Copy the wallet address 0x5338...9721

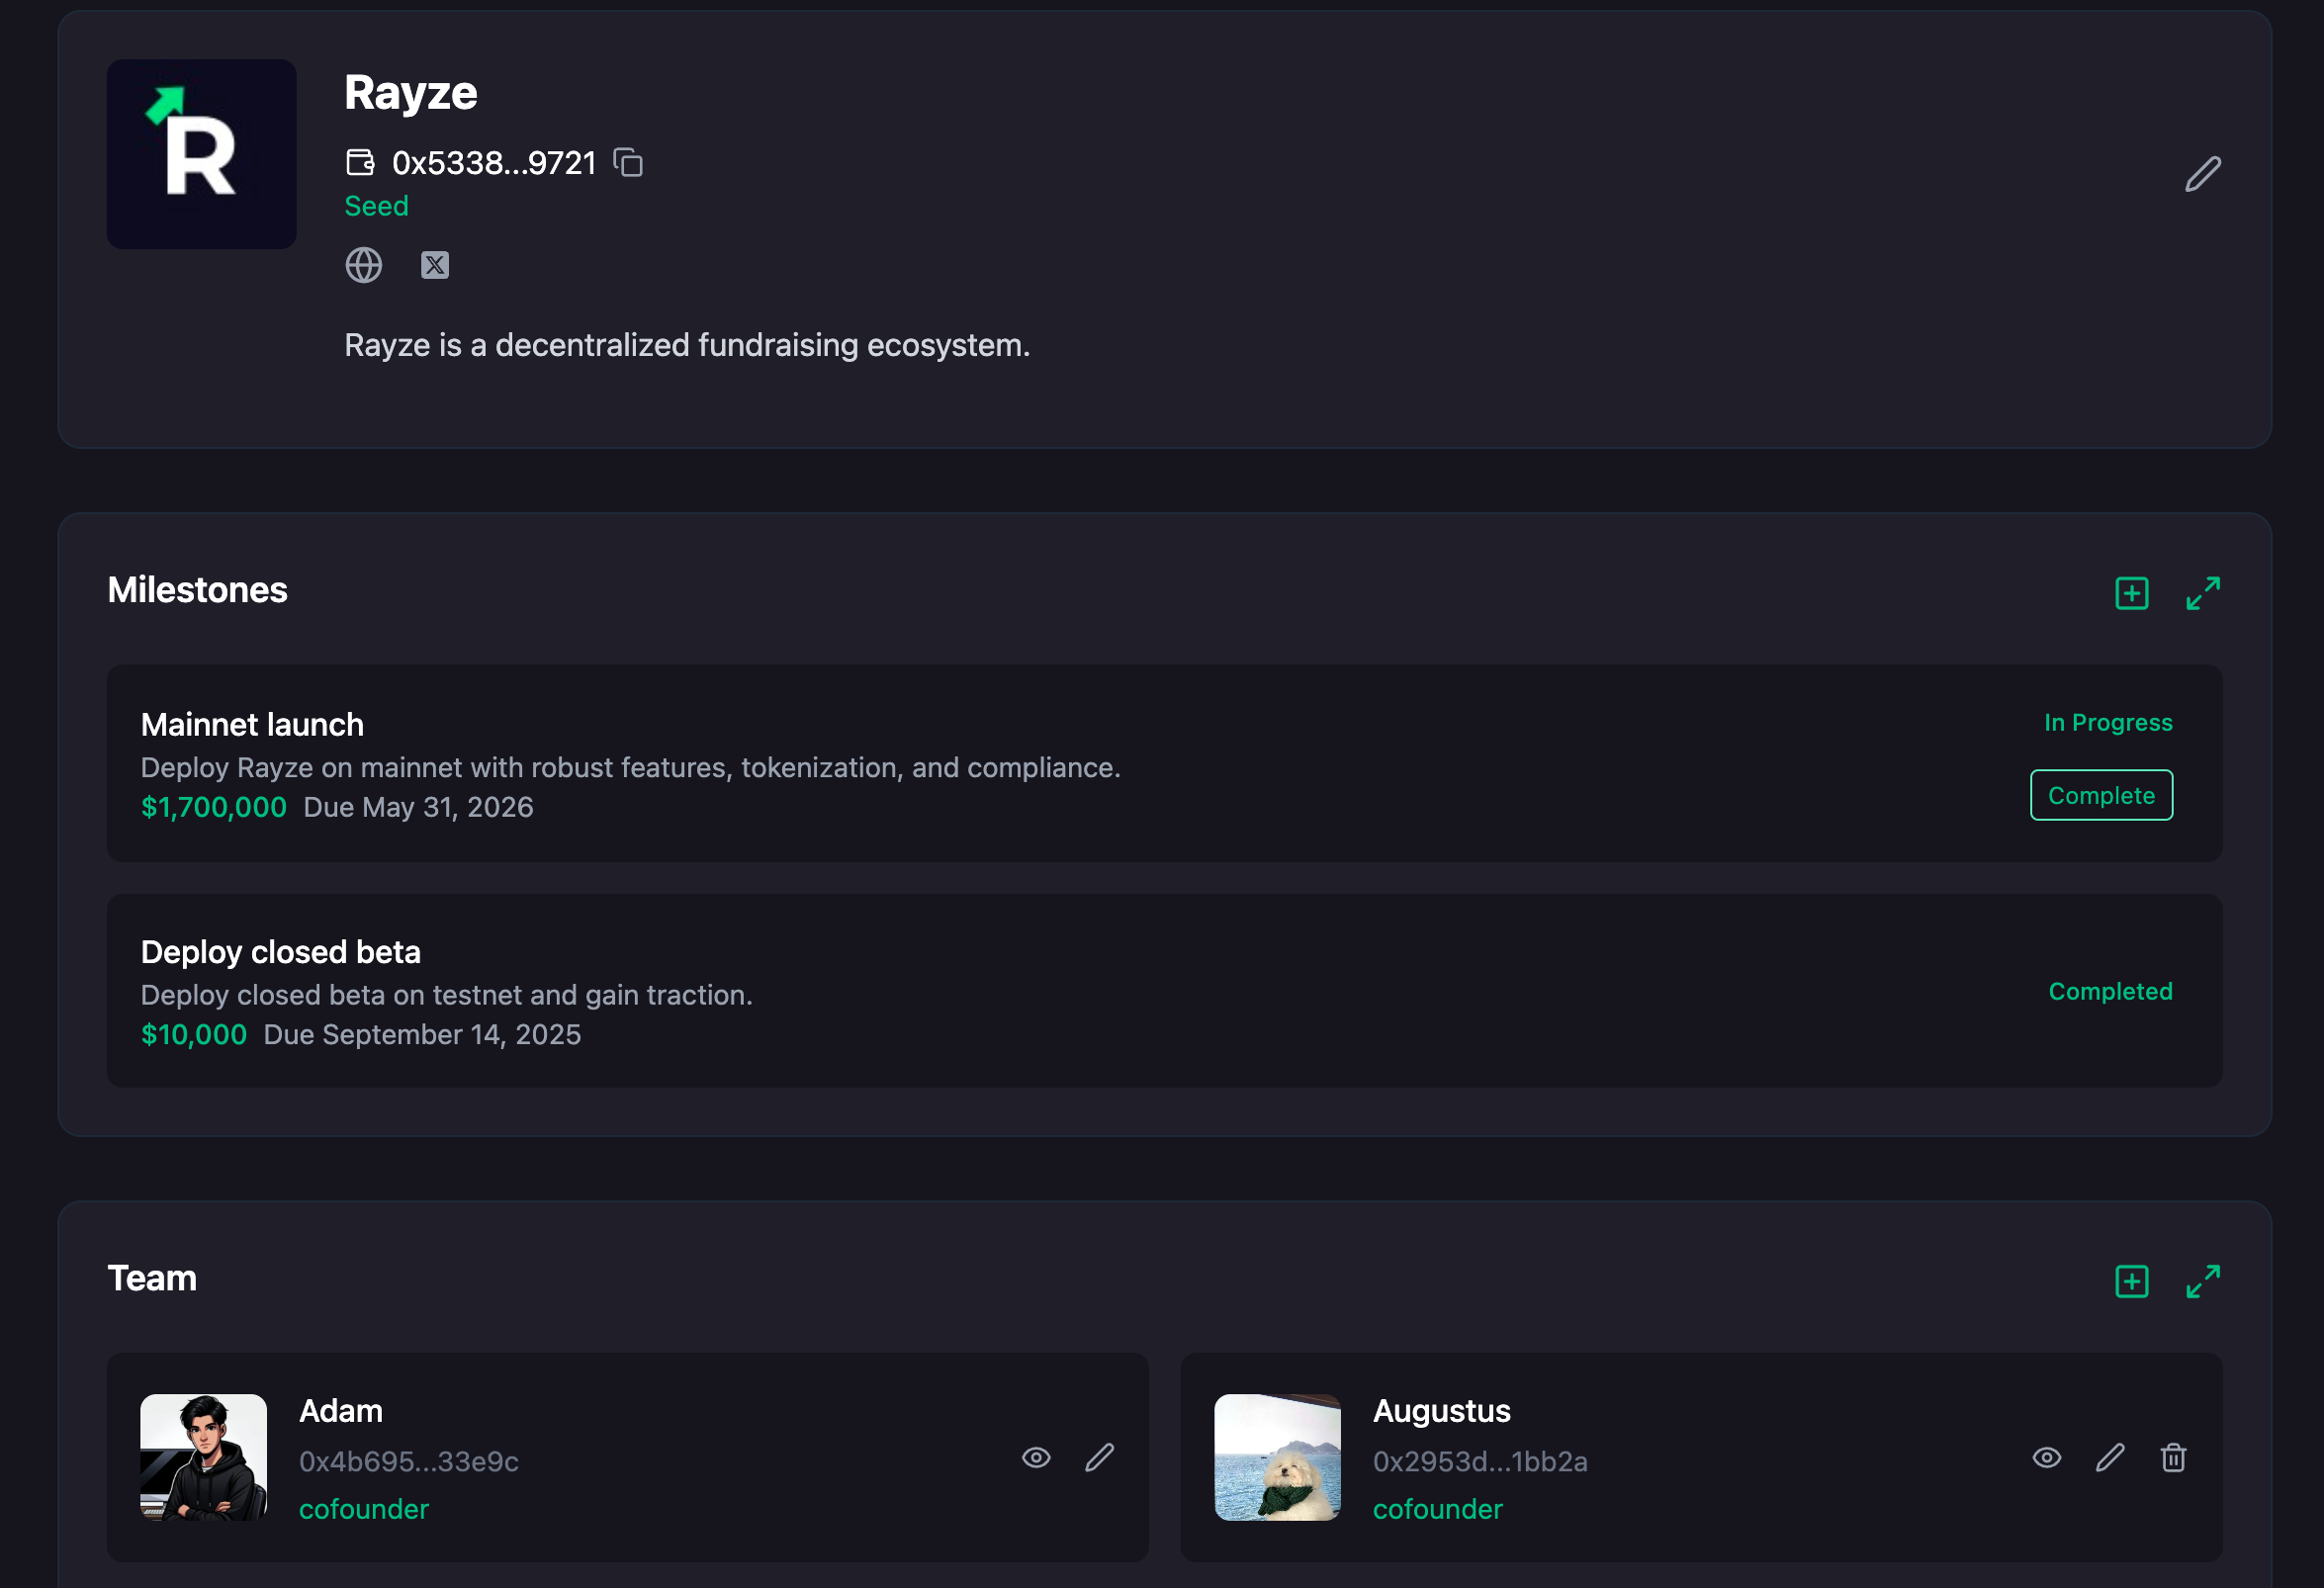[x=628, y=162]
